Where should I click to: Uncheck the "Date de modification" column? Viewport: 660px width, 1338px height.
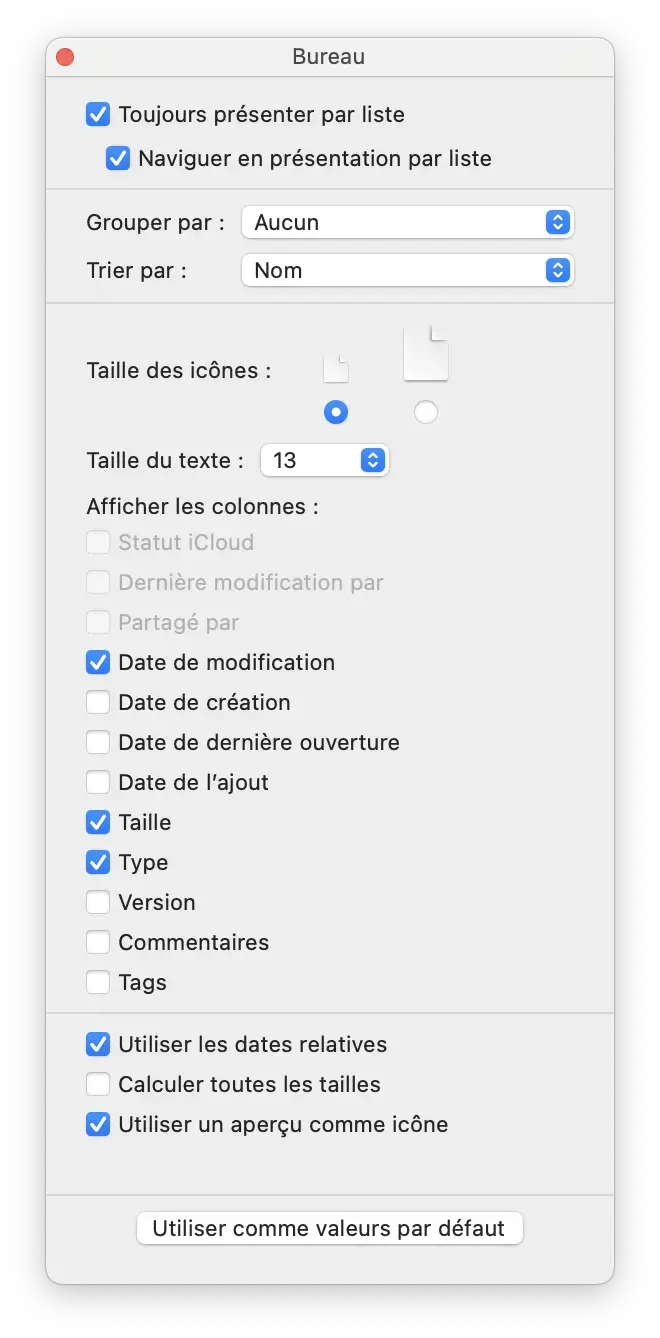click(98, 662)
